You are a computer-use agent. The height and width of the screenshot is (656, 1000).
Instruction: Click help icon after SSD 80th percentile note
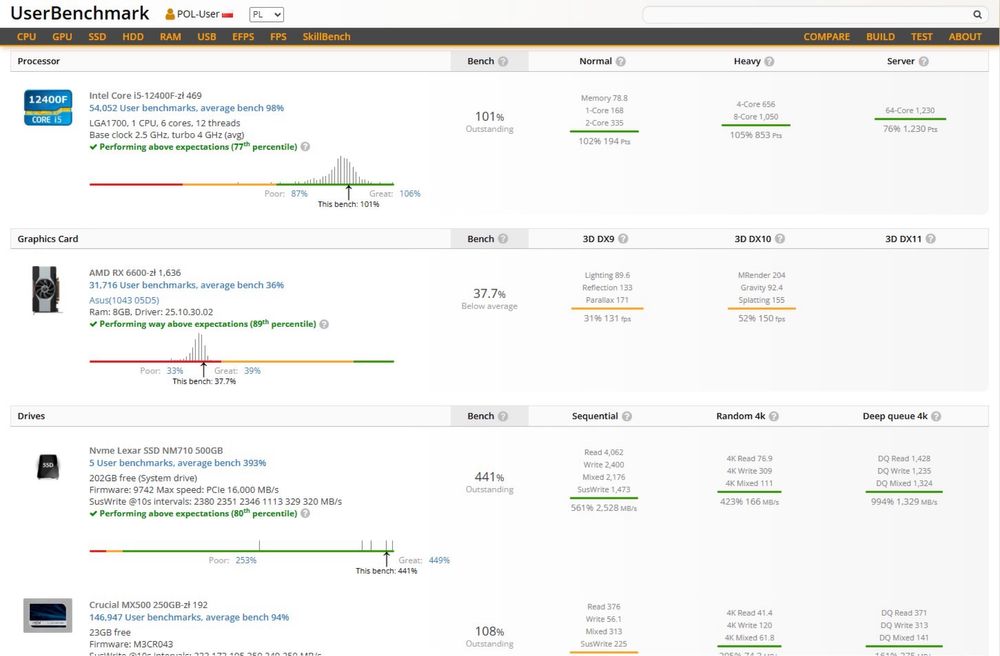[x=305, y=513]
